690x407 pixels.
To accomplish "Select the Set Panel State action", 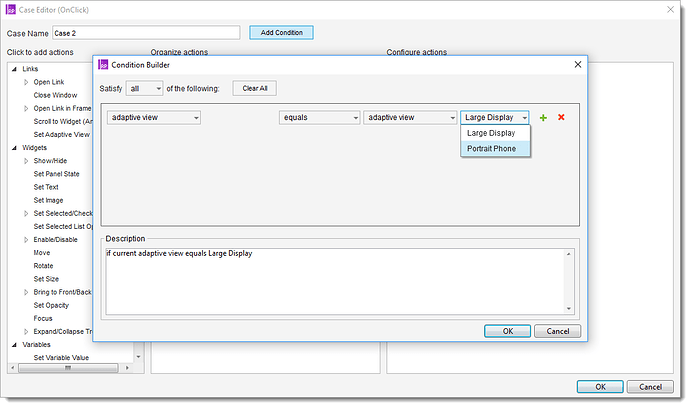I will 55,173.
